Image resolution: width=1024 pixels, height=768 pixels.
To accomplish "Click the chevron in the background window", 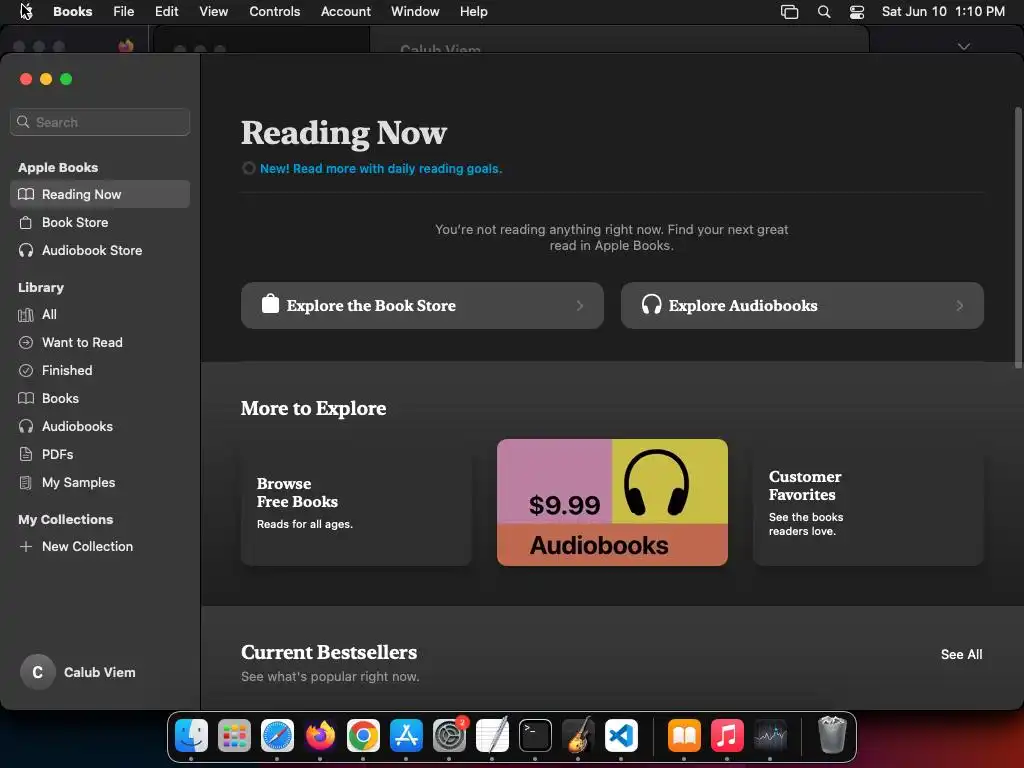I will pyautogui.click(x=963, y=47).
